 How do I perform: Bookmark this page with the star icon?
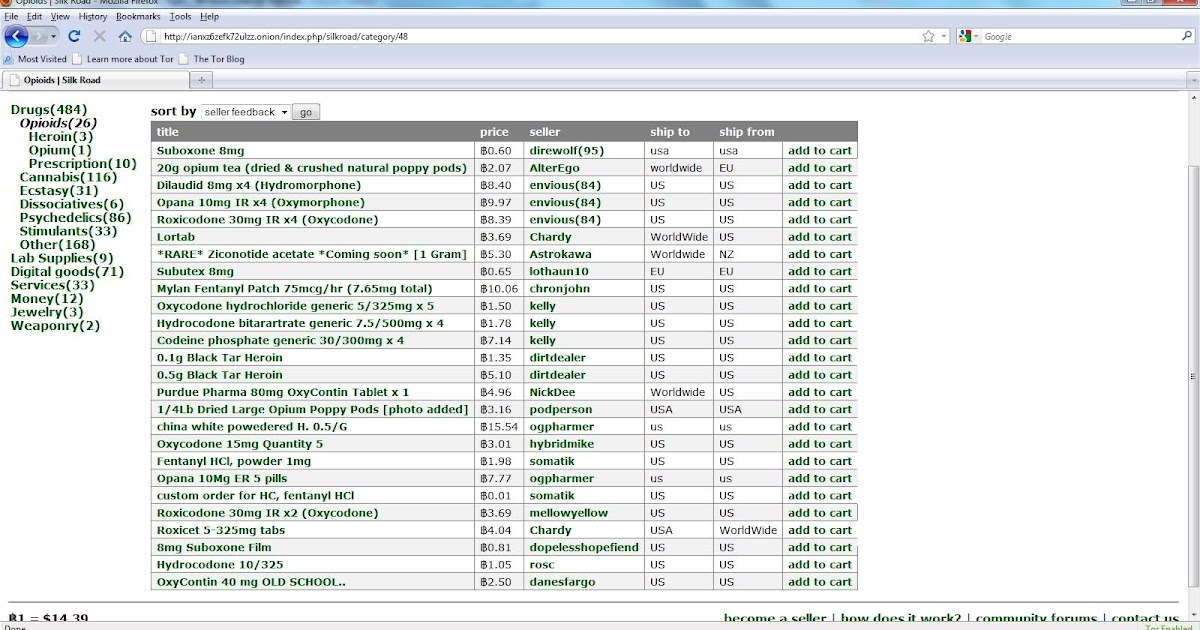[928, 36]
